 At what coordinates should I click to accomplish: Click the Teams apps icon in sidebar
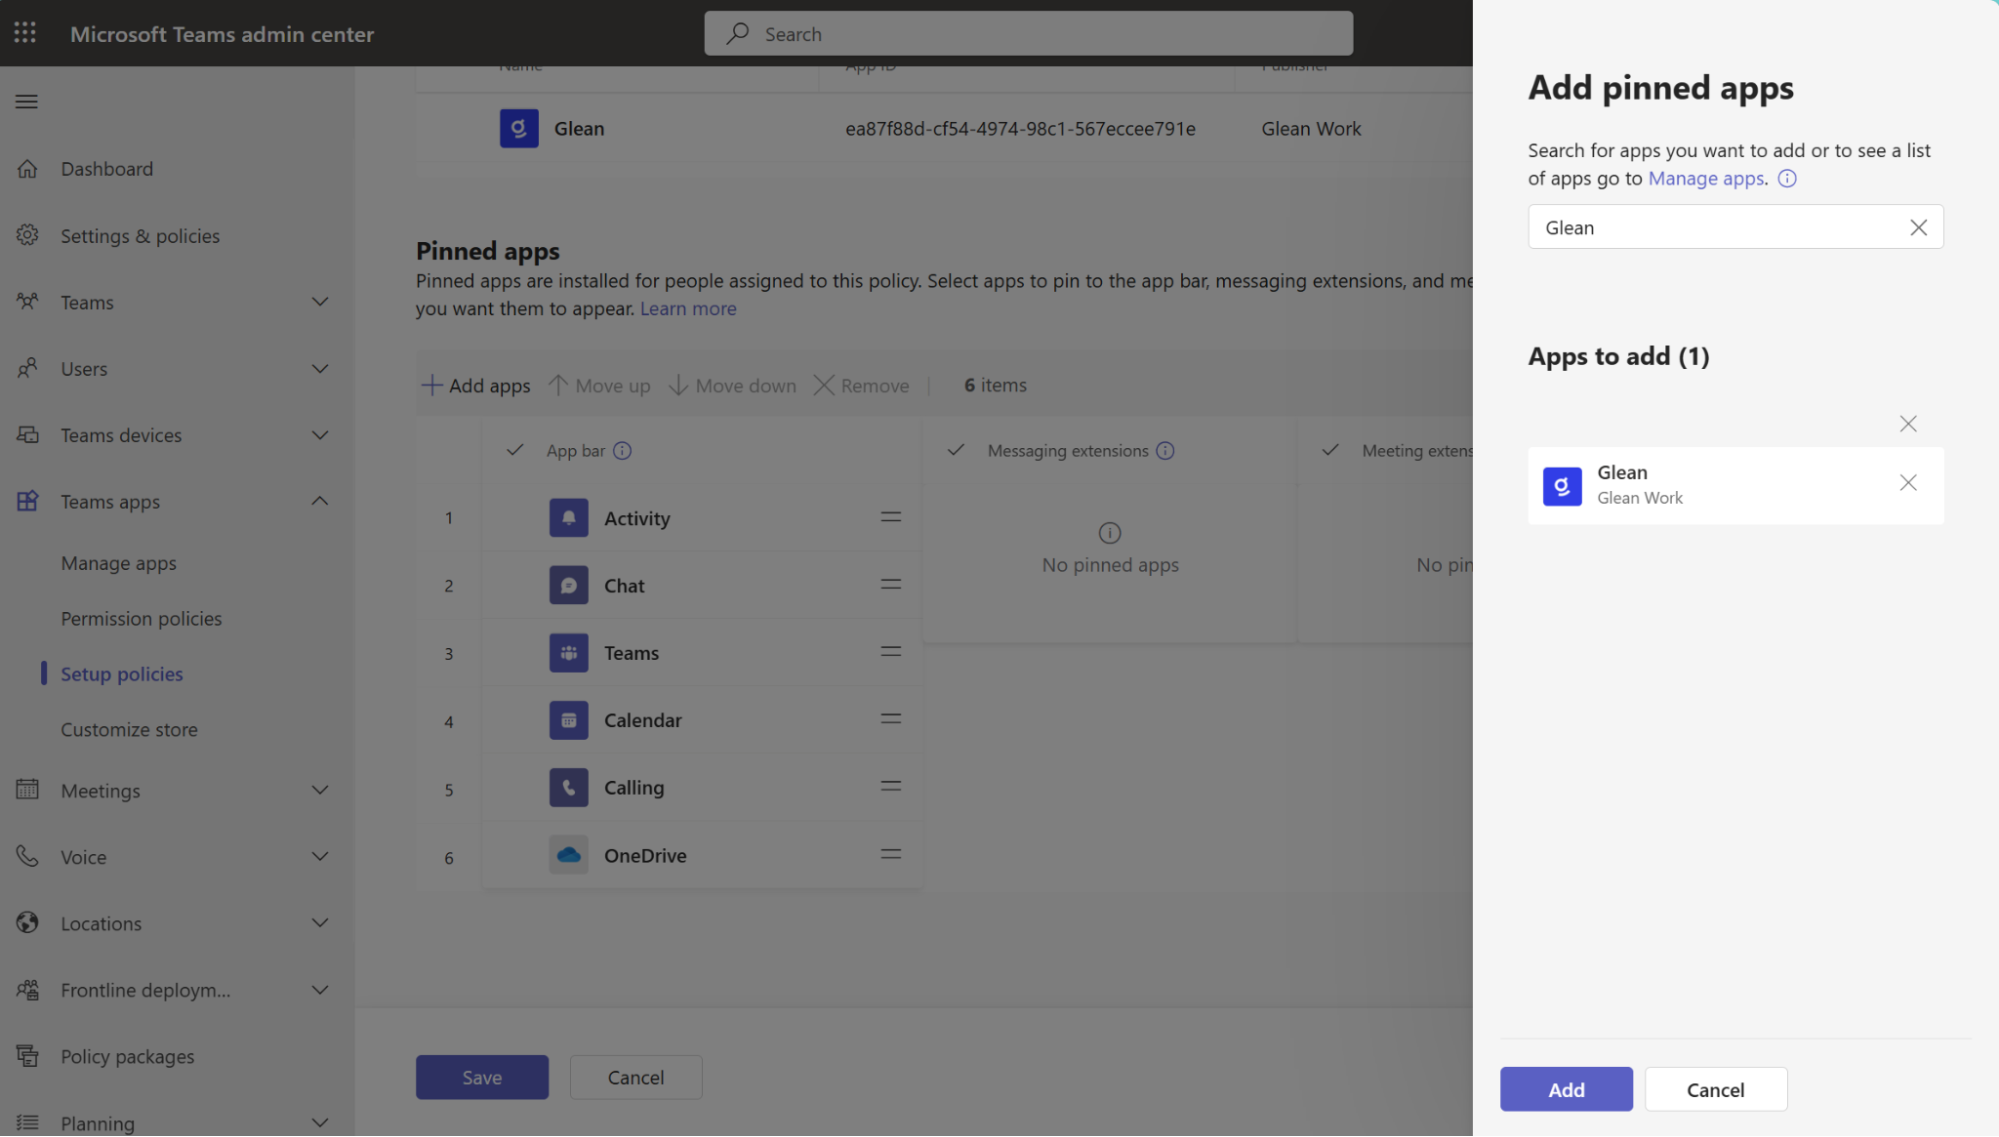[28, 501]
